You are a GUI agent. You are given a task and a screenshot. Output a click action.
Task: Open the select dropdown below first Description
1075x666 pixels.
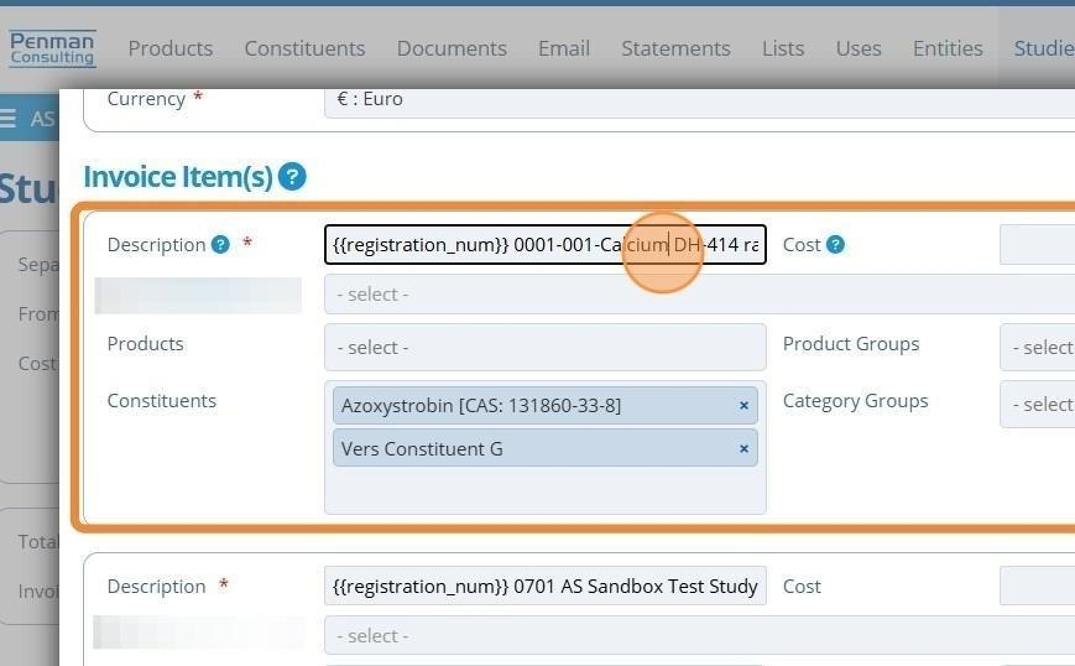698,295
